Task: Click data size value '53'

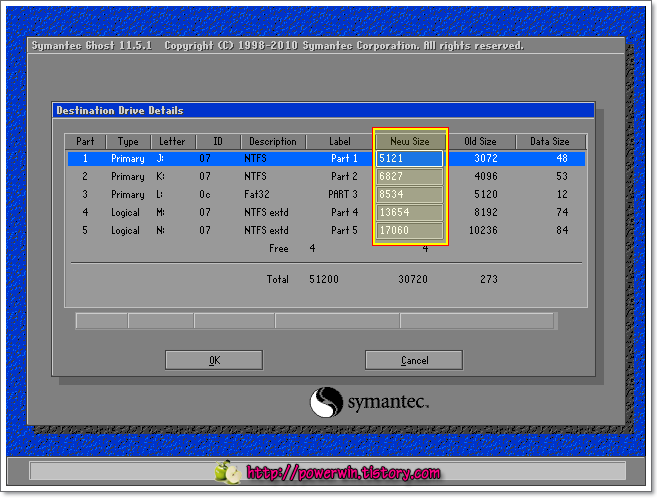Action: (562, 176)
